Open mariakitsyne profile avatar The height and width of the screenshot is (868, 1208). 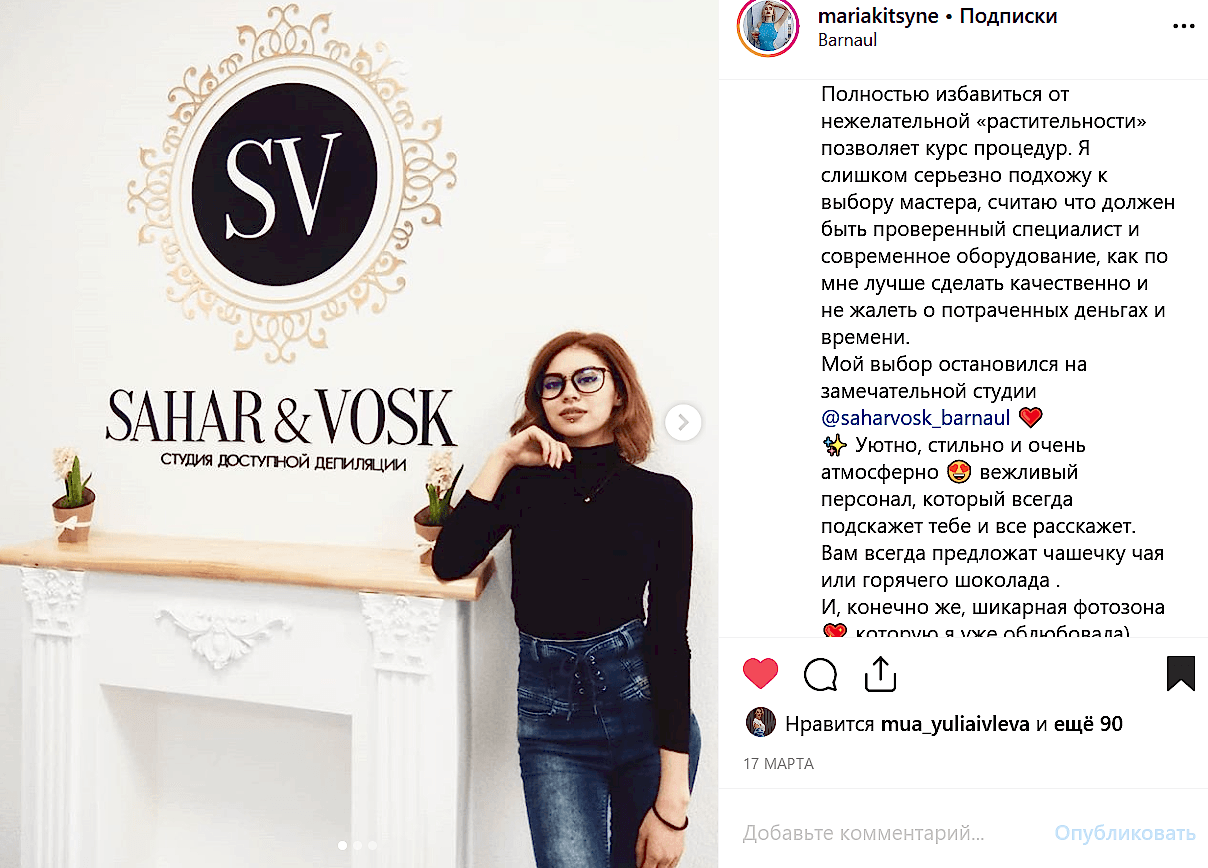click(x=768, y=26)
